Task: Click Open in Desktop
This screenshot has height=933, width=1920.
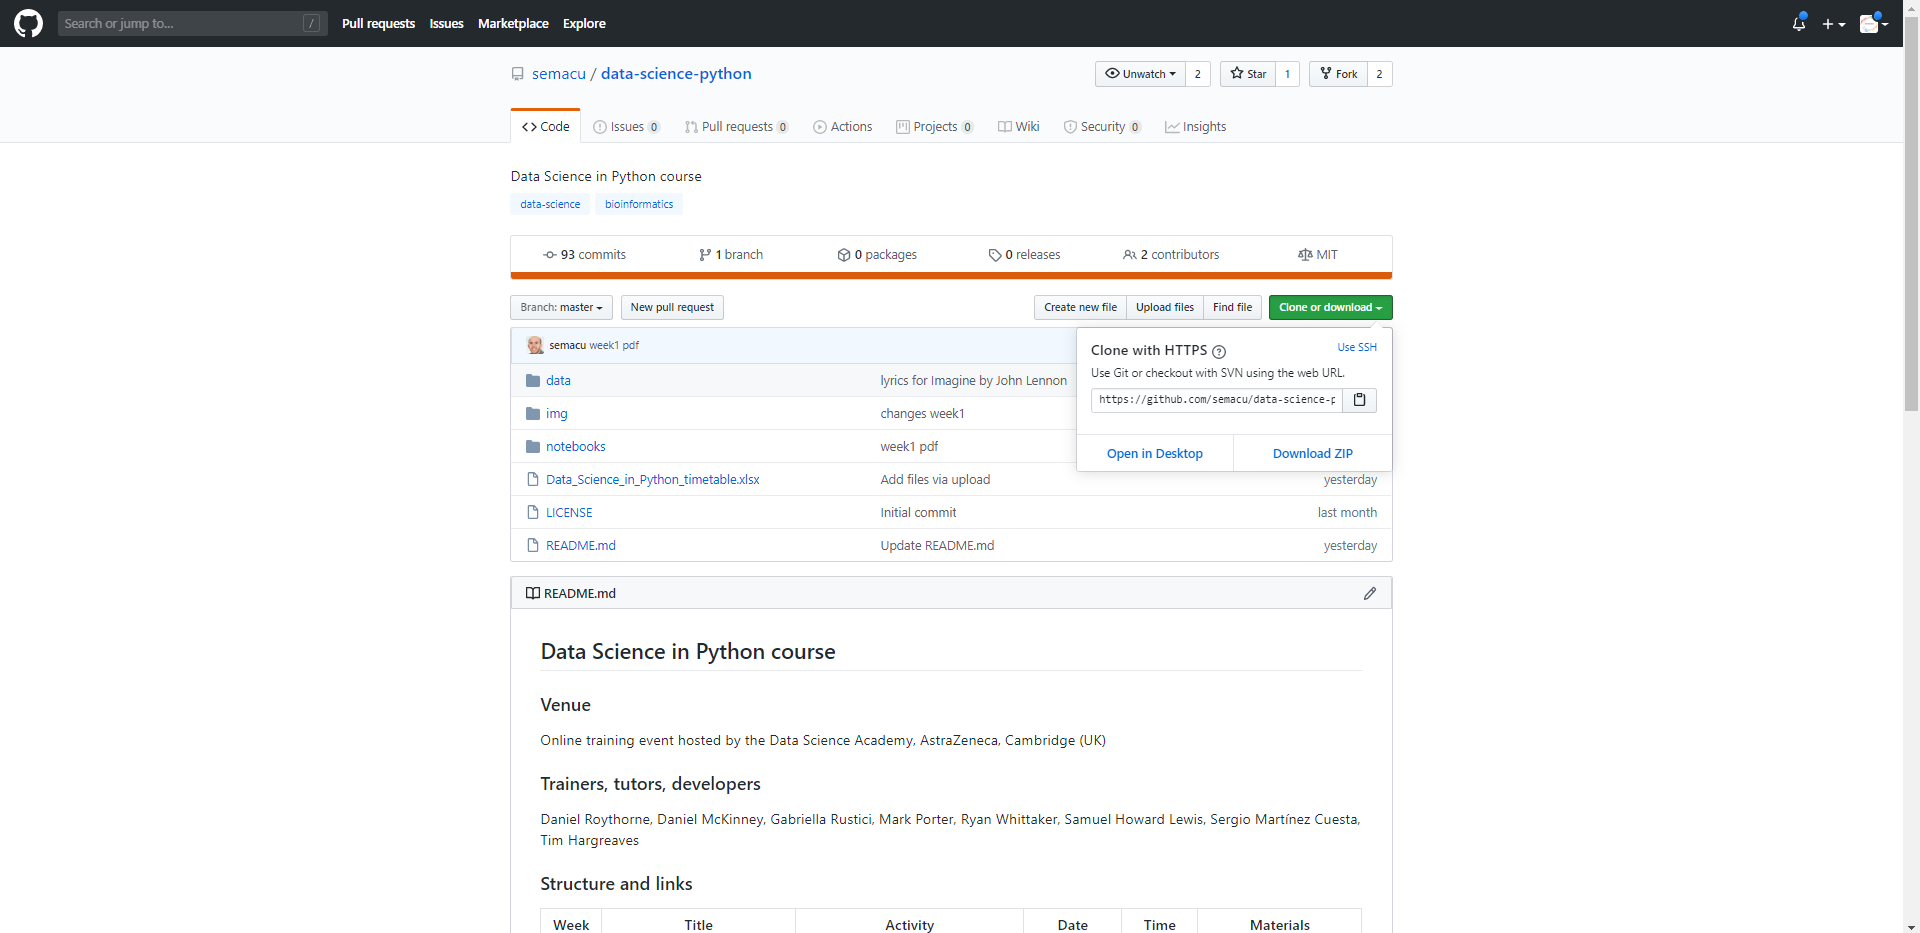Action: coord(1154,454)
